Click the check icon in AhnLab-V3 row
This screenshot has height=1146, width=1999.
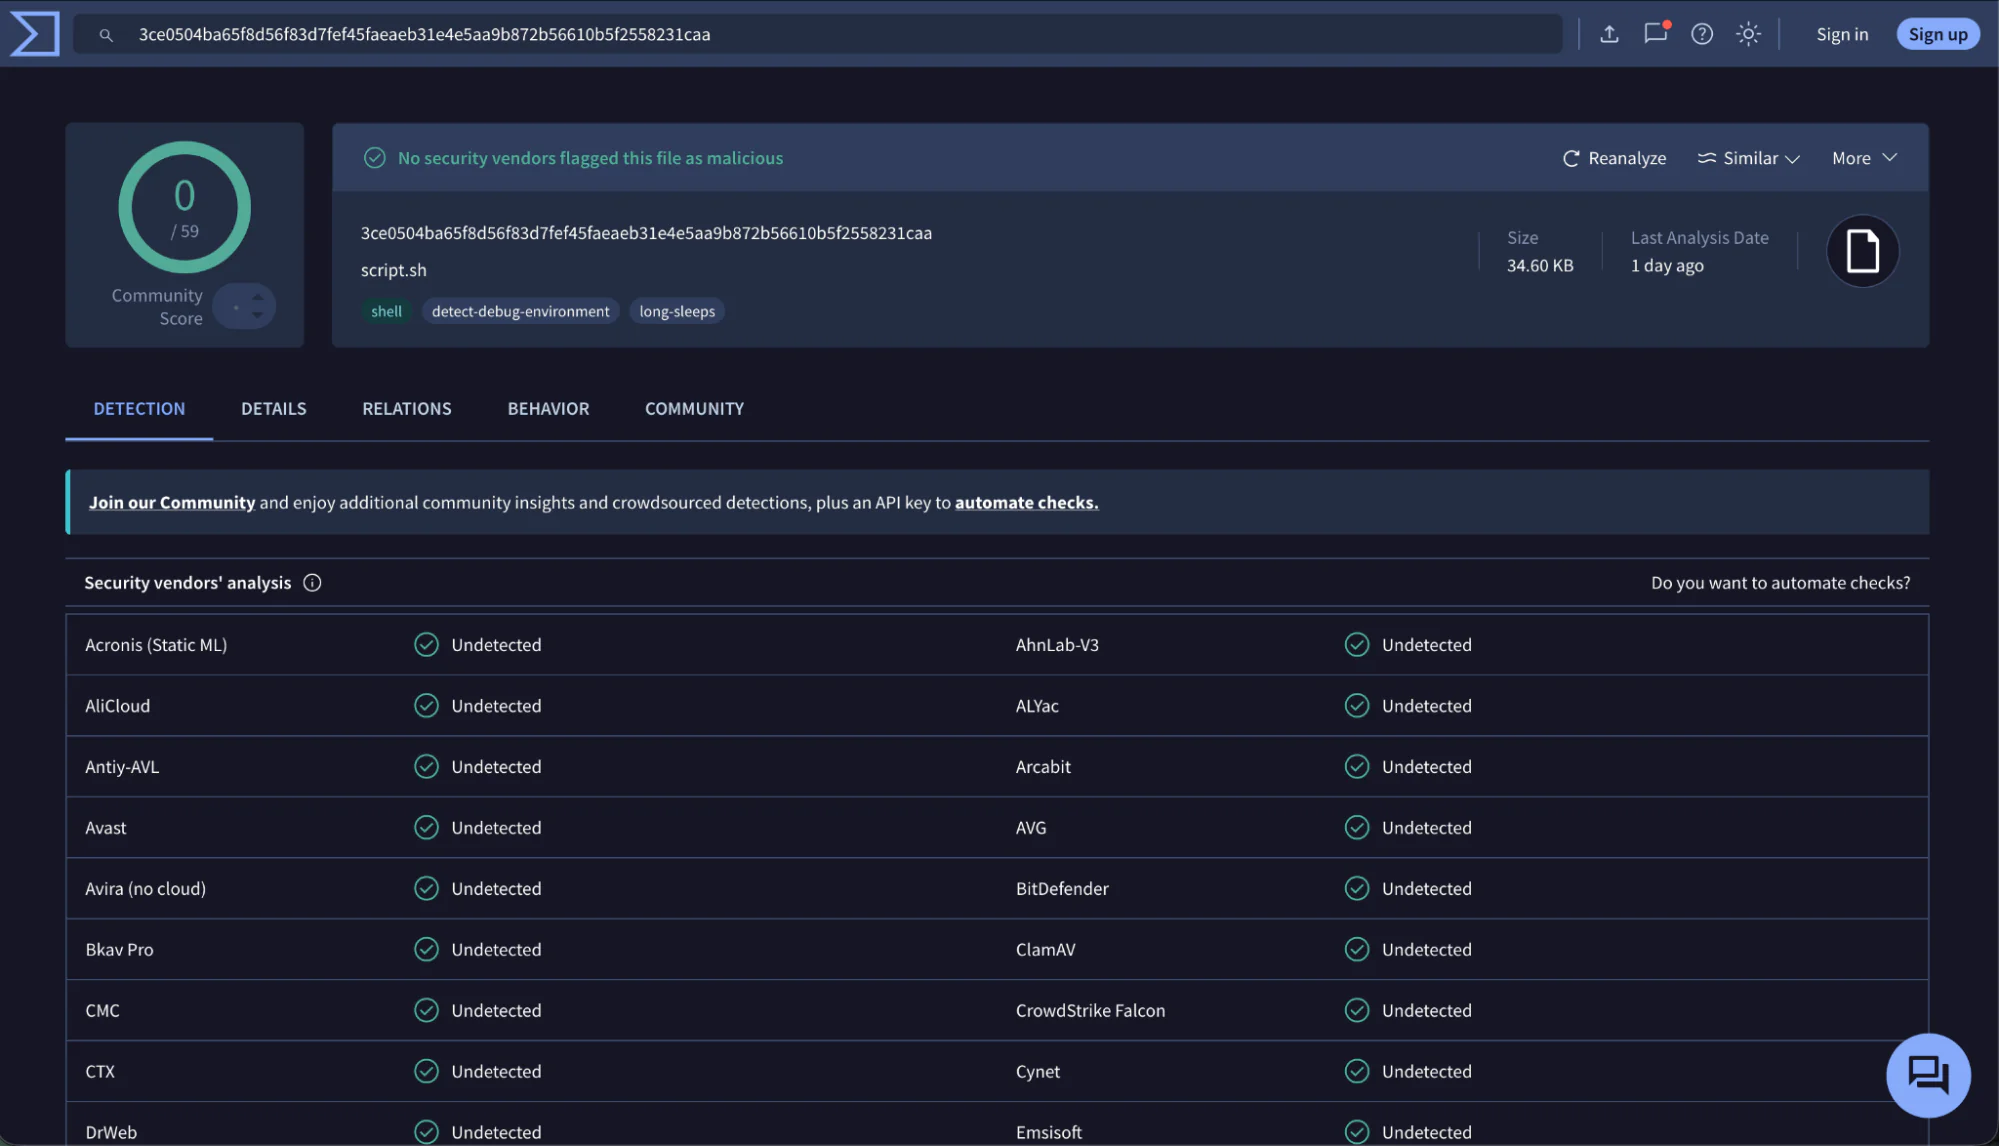pos(1356,645)
